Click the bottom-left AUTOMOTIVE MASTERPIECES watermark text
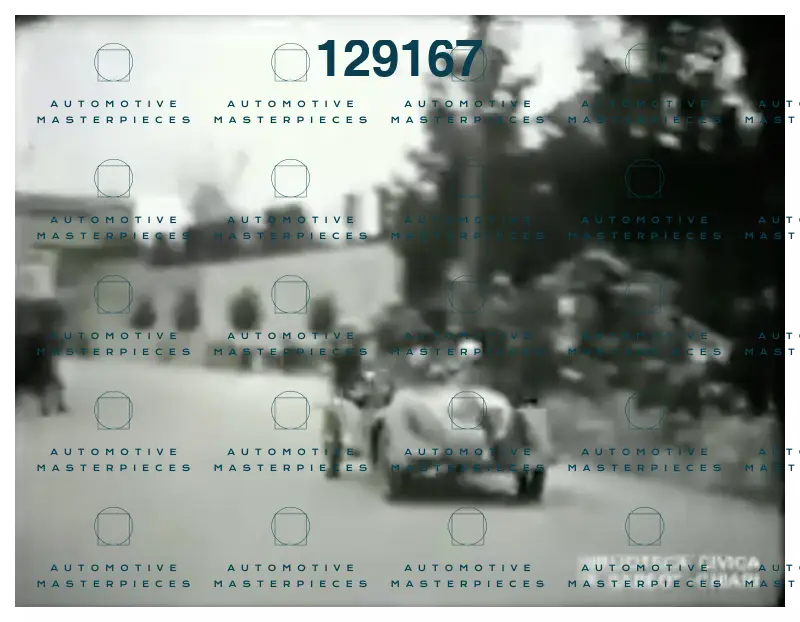This screenshot has height=622, width=800. pyautogui.click(x=114, y=575)
